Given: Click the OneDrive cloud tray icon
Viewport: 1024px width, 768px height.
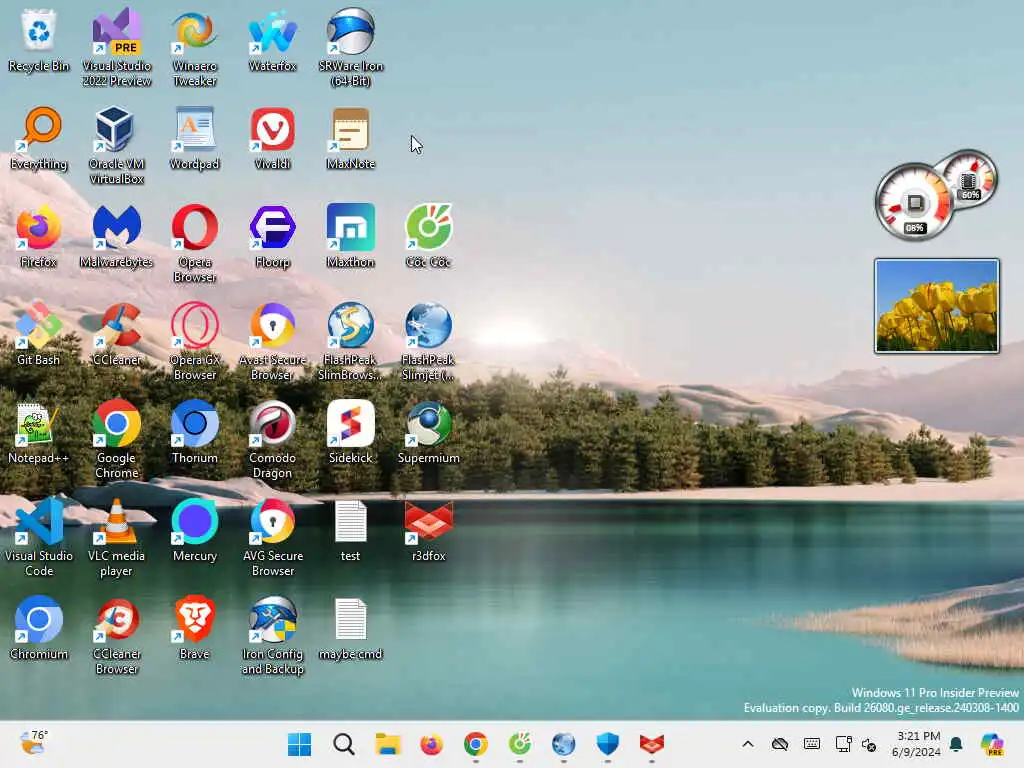Looking at the screenshot, I should [x=780, y=744].
